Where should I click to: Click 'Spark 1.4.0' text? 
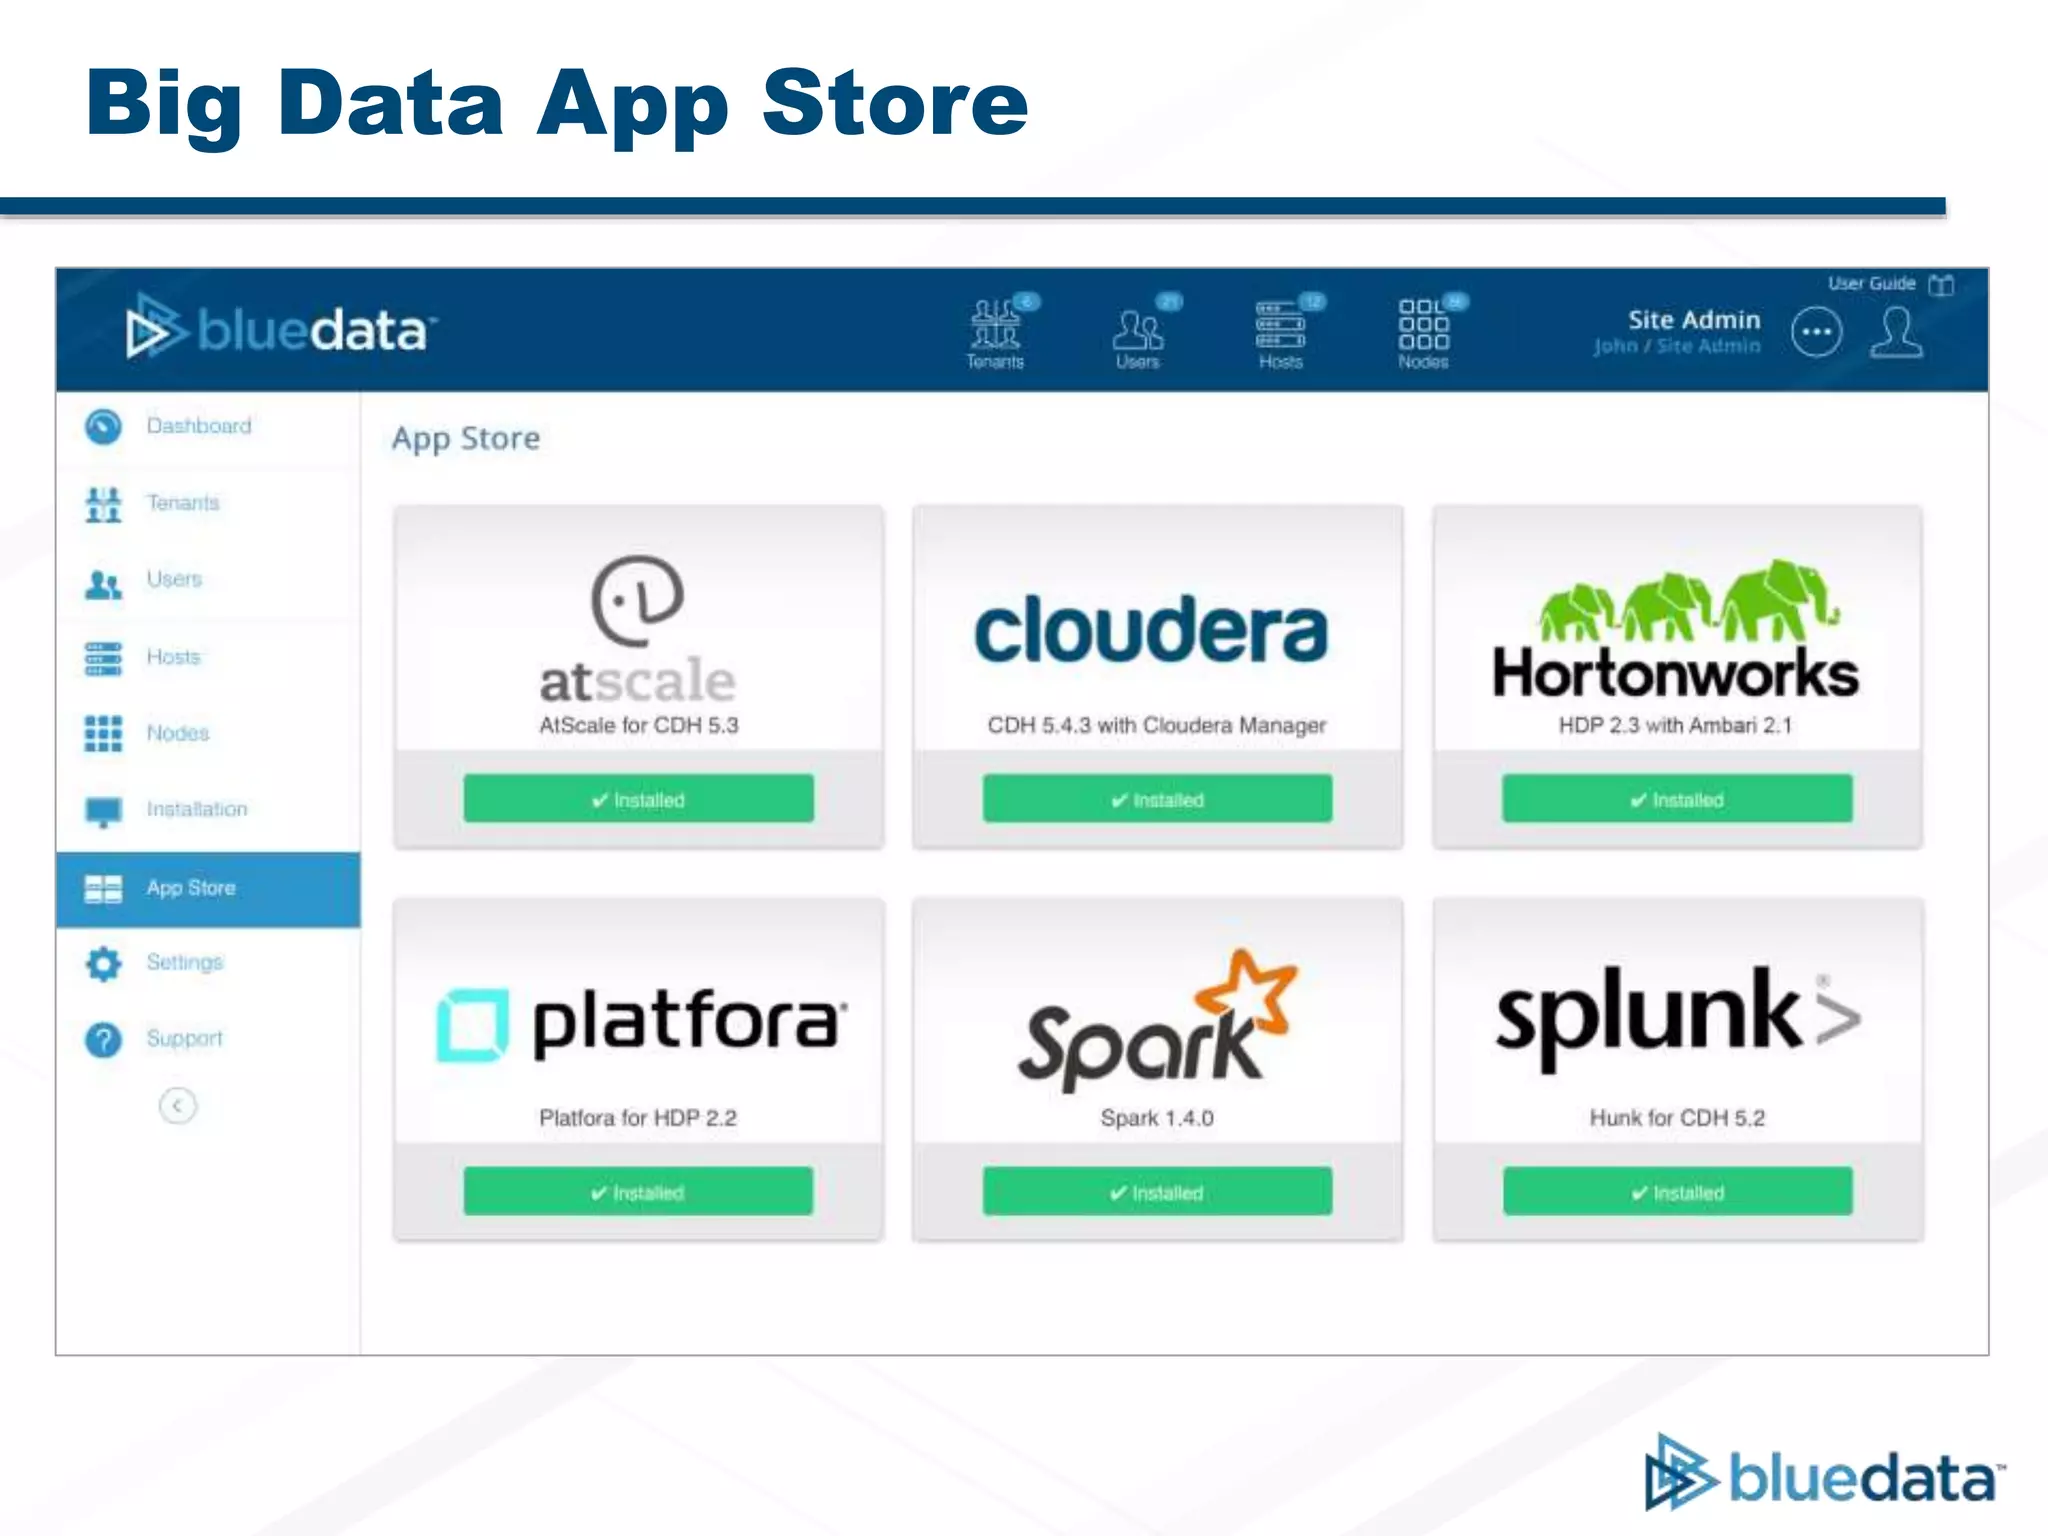[x=1157, y=1118]
